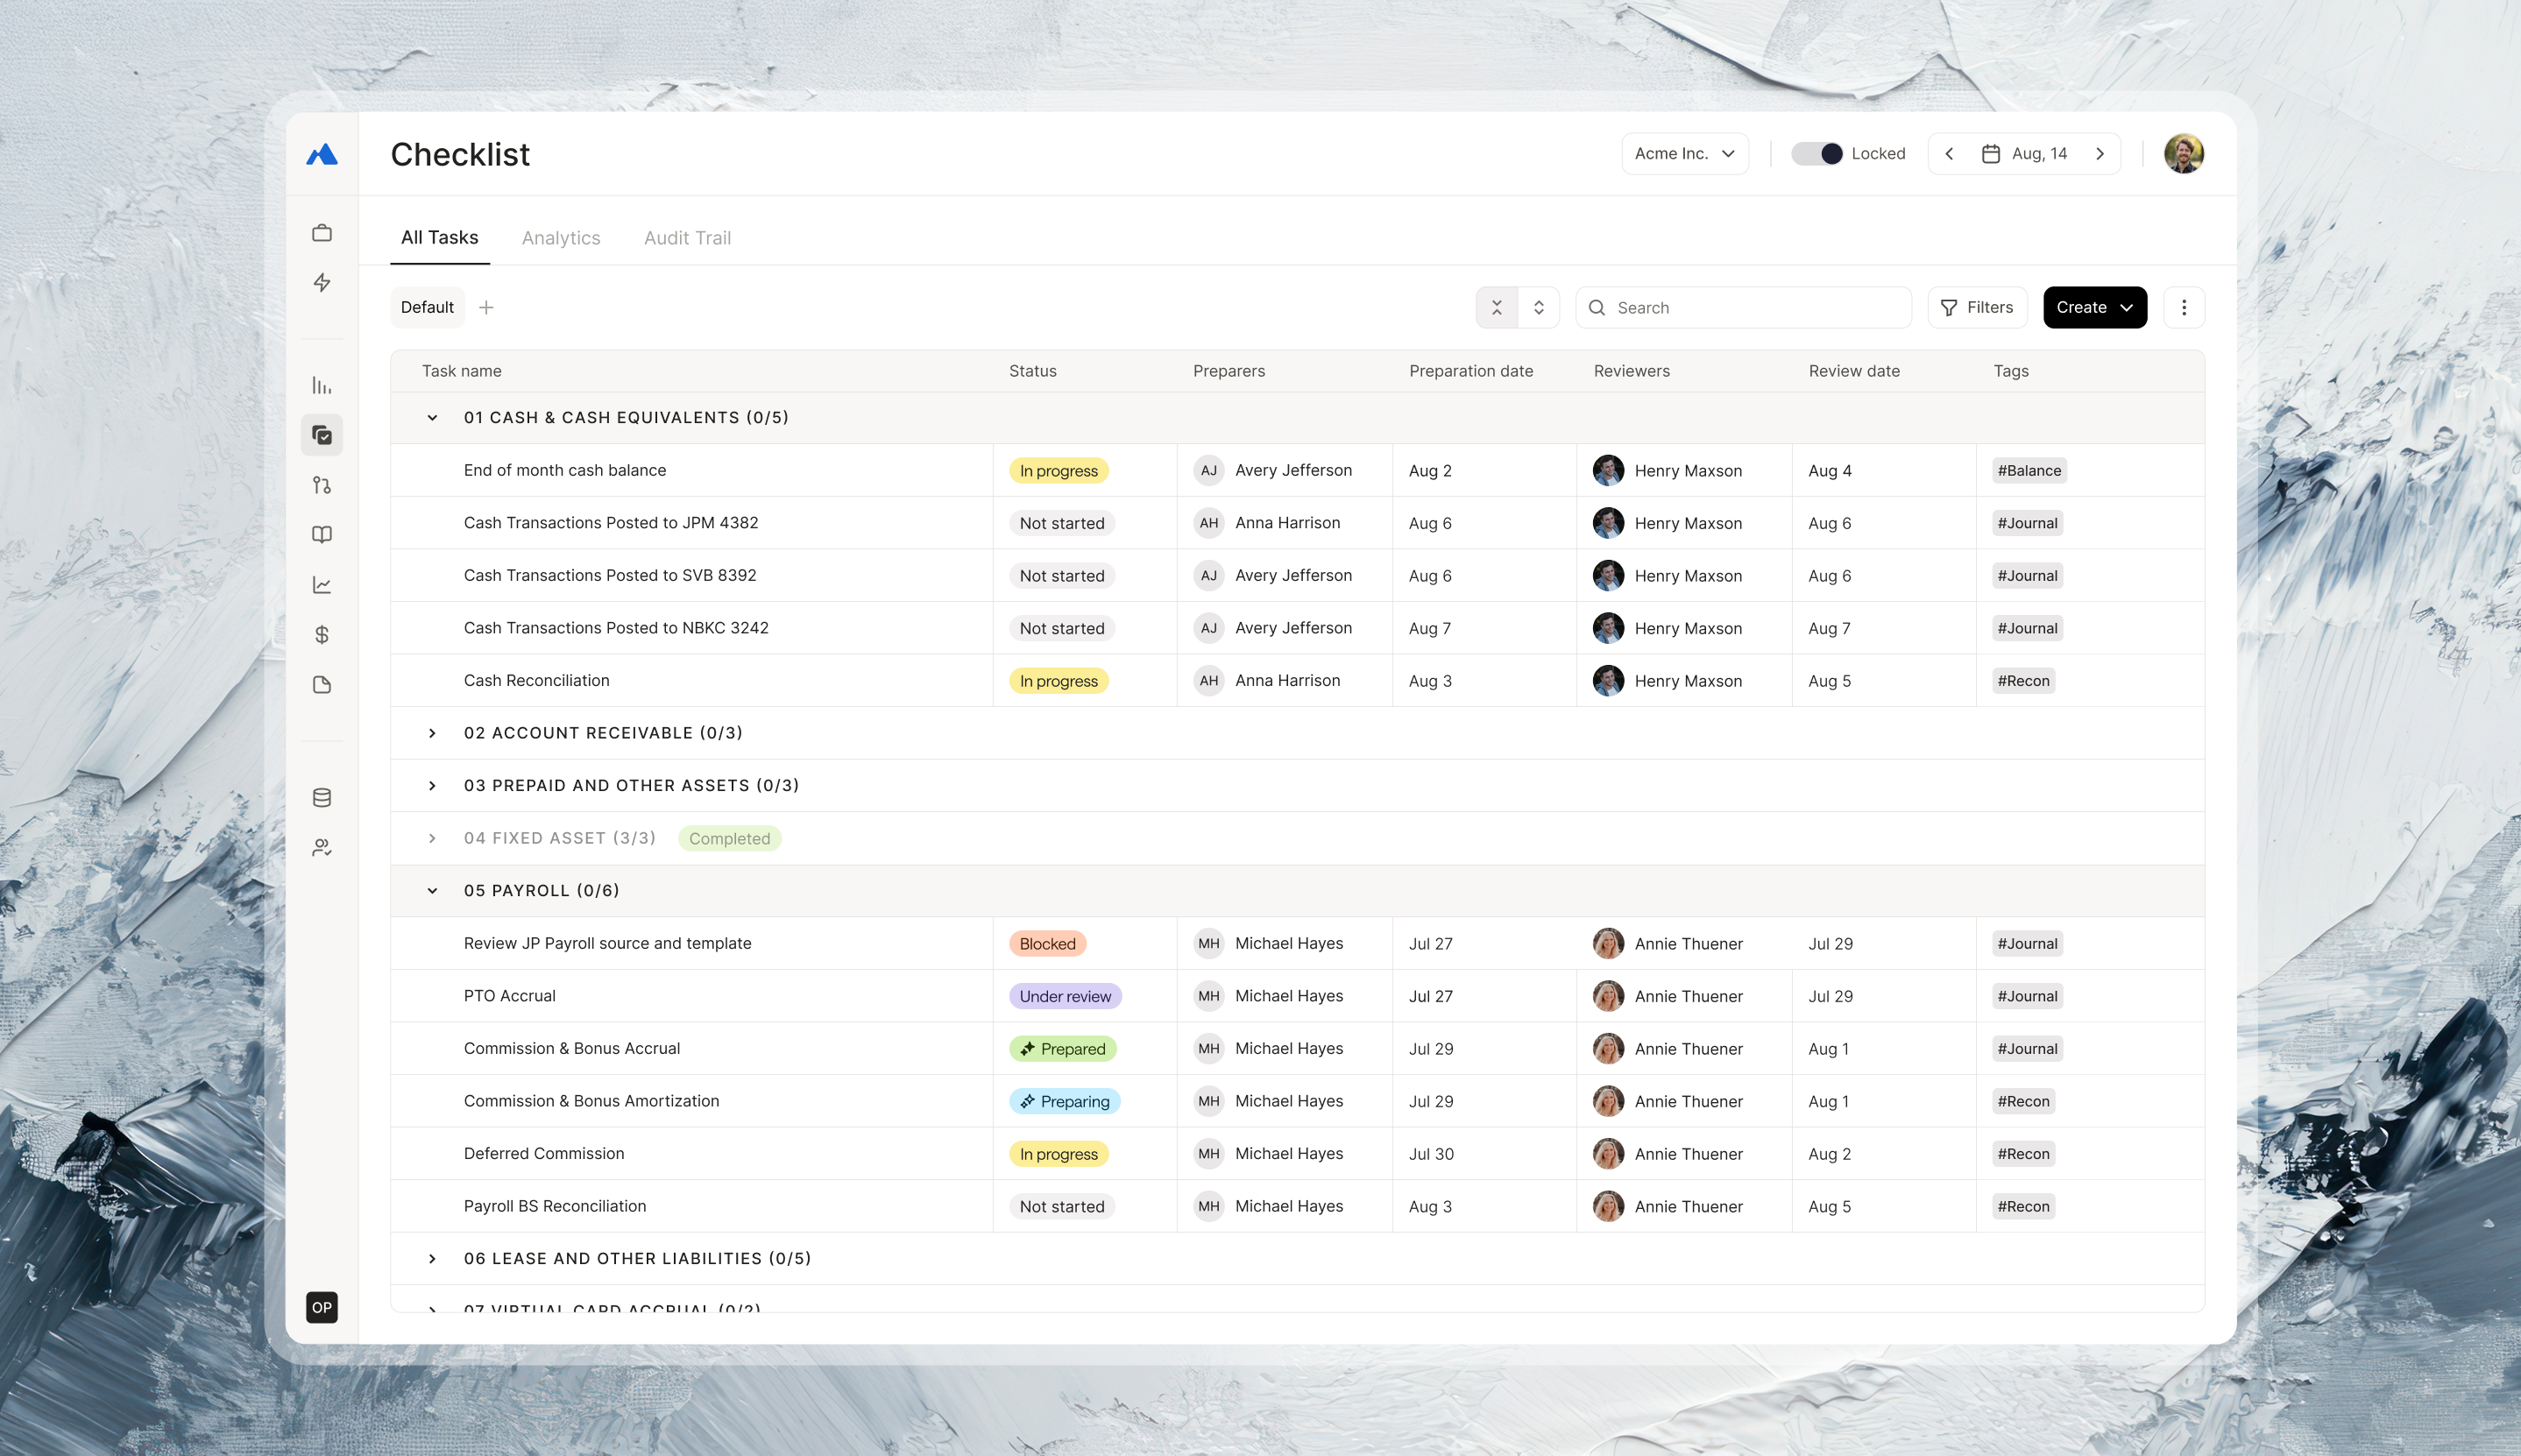Screen dimensions: 2521x1456
Task: Click the add view plus icon
Action: 486,308
